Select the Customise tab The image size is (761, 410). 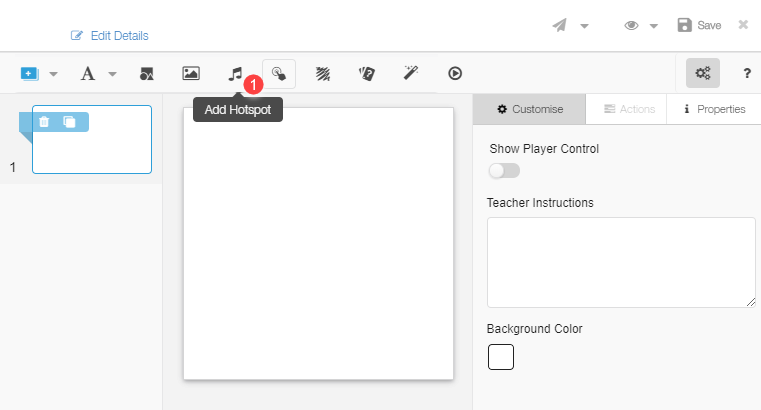point(530,109)
